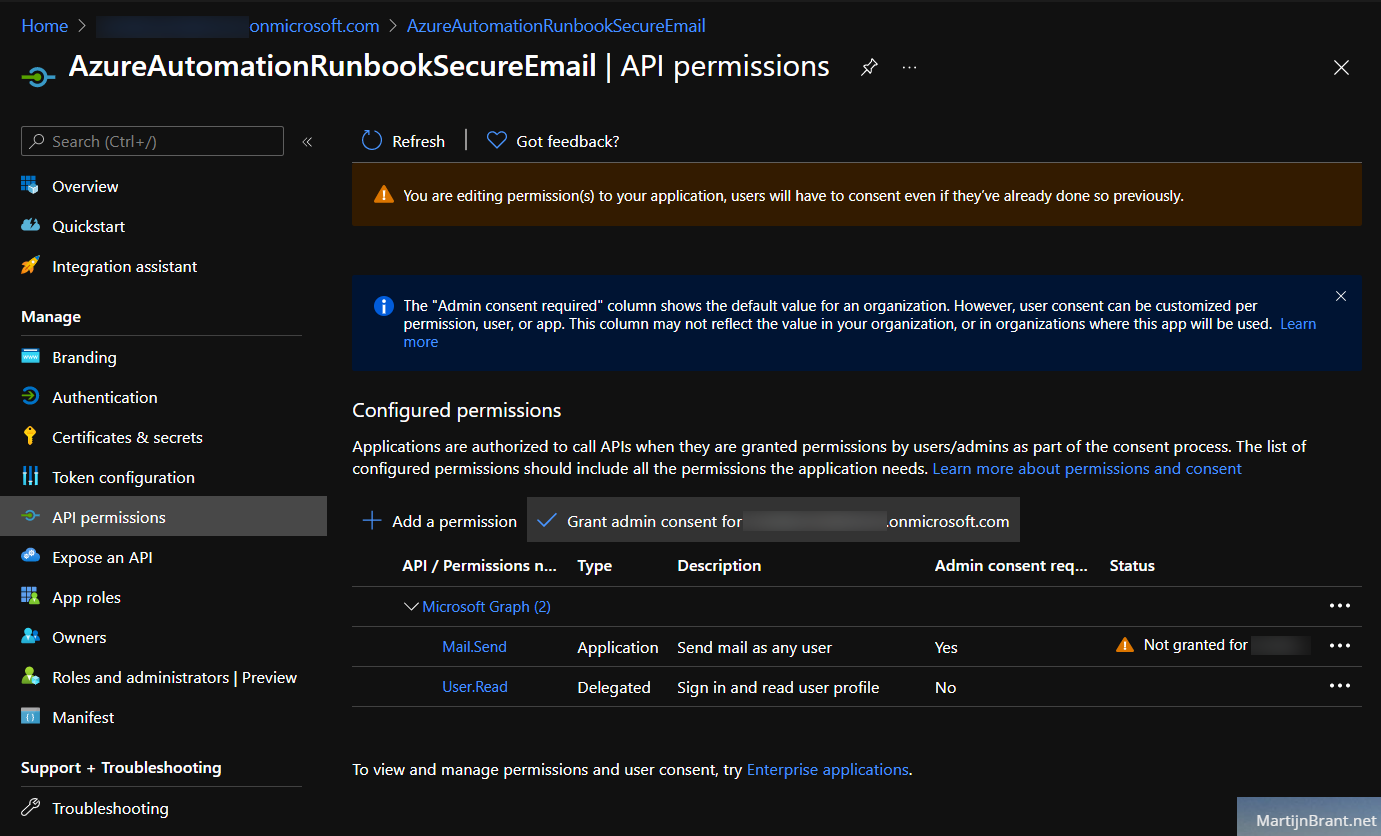The image size is (1381, 836).
Task: Click the Type column header
Action: pyautogui.click(x=594, y=566)
